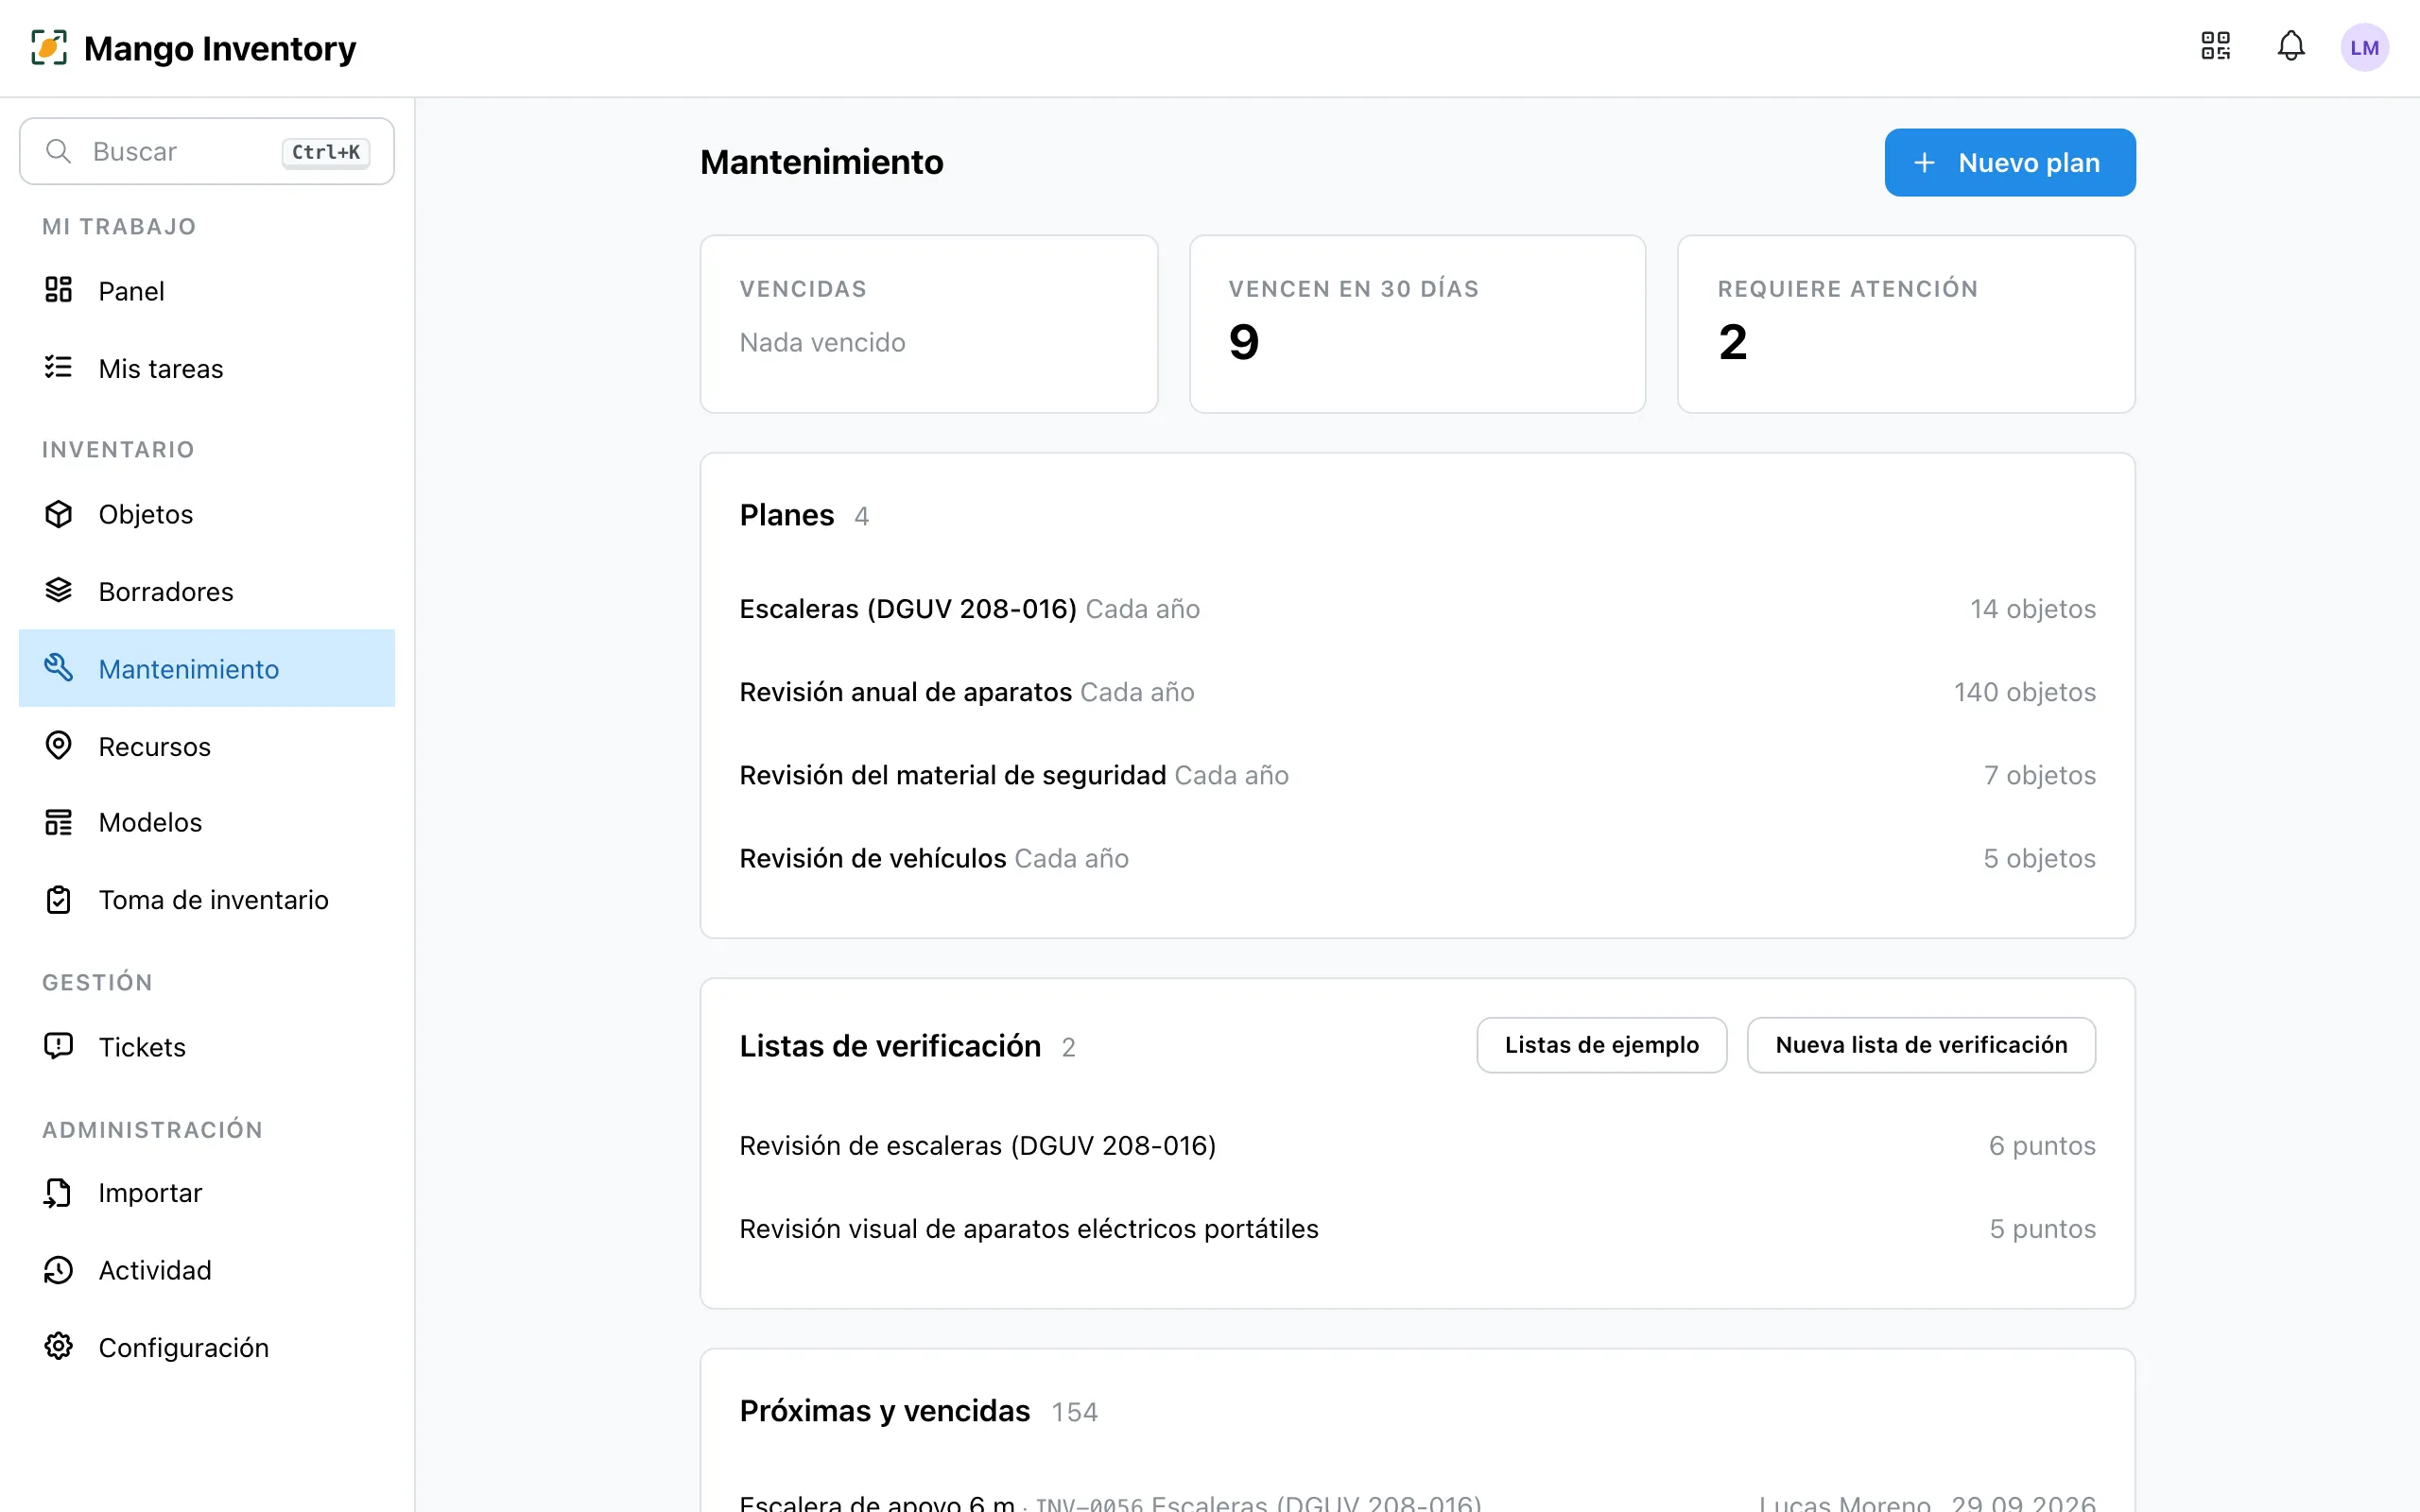Click the Configuración gear icon

[x=59, y=1346]
